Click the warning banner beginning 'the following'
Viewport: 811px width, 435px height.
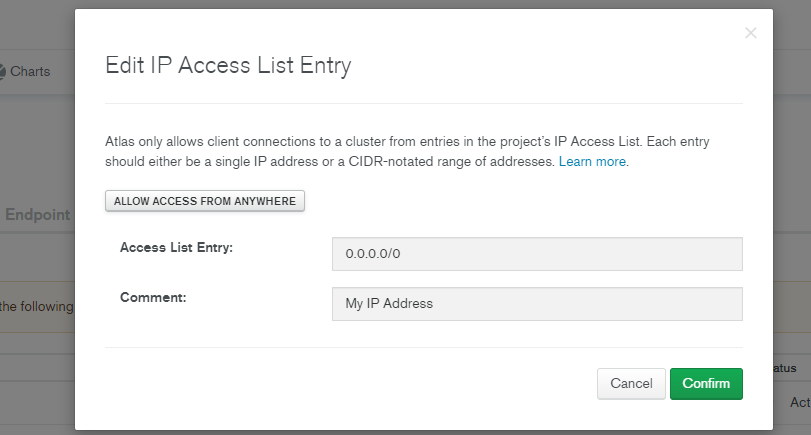point(37,307)
